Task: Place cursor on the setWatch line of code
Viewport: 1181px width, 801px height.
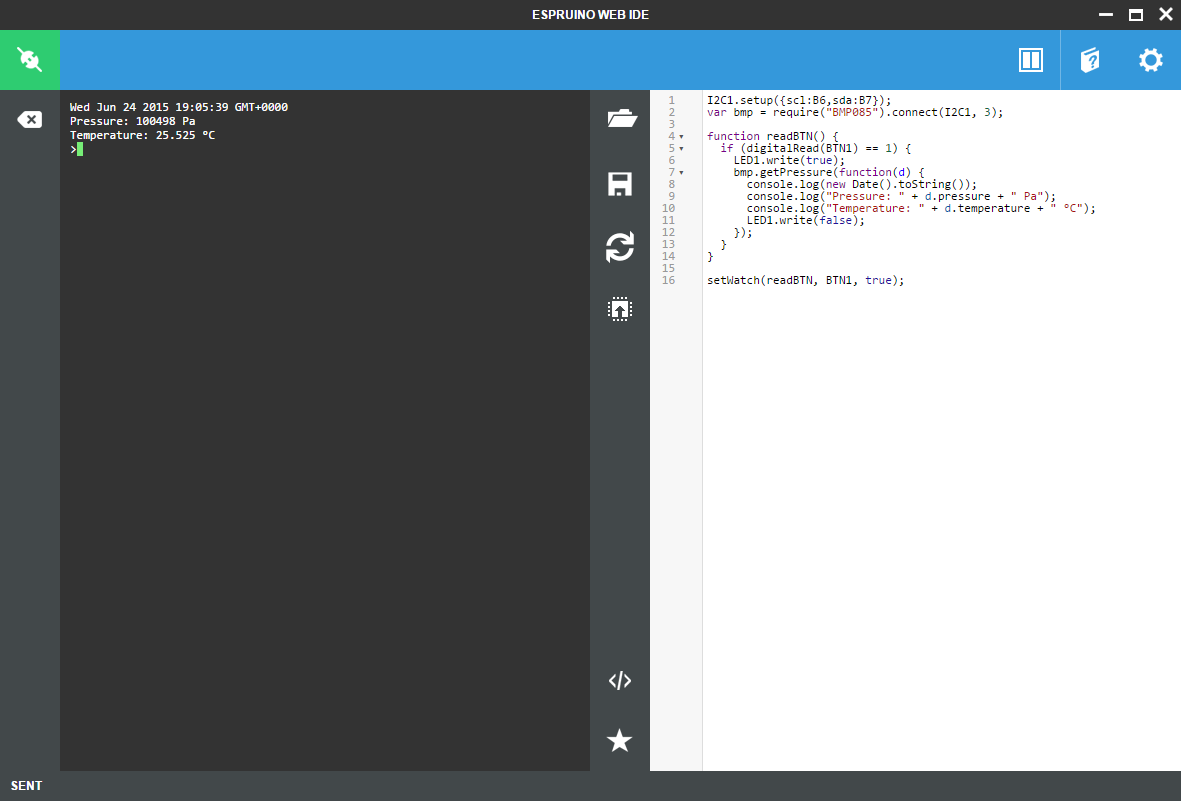Action: 805,280
